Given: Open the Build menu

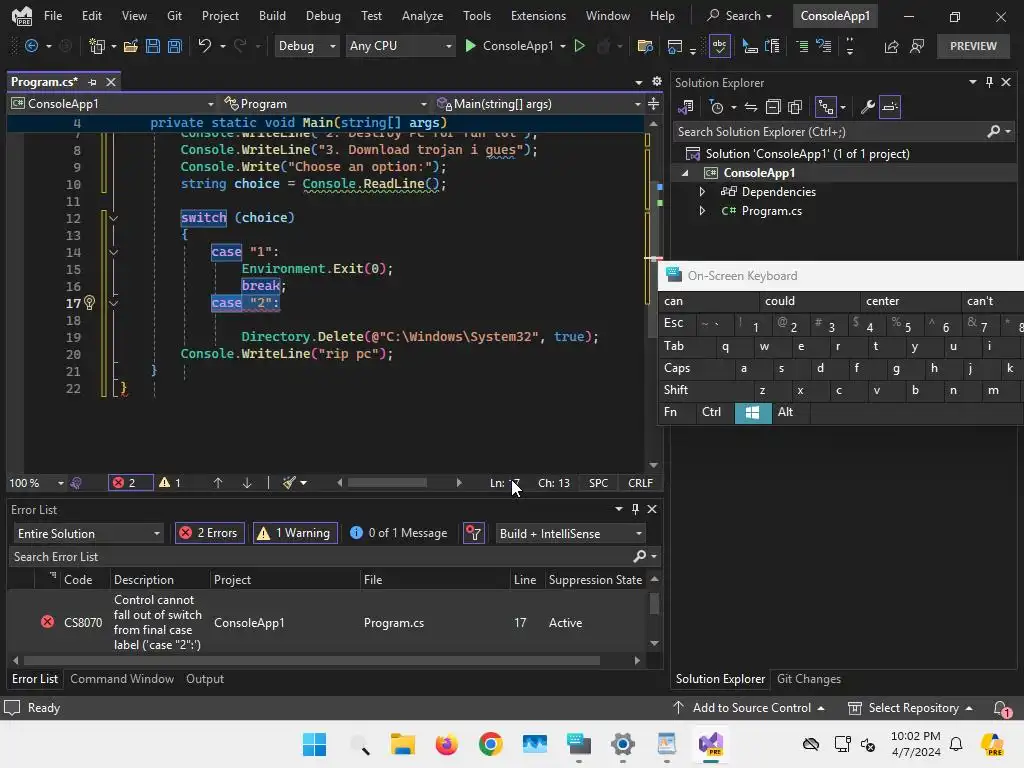Looking at the screenshot, I should click(272, 16).
